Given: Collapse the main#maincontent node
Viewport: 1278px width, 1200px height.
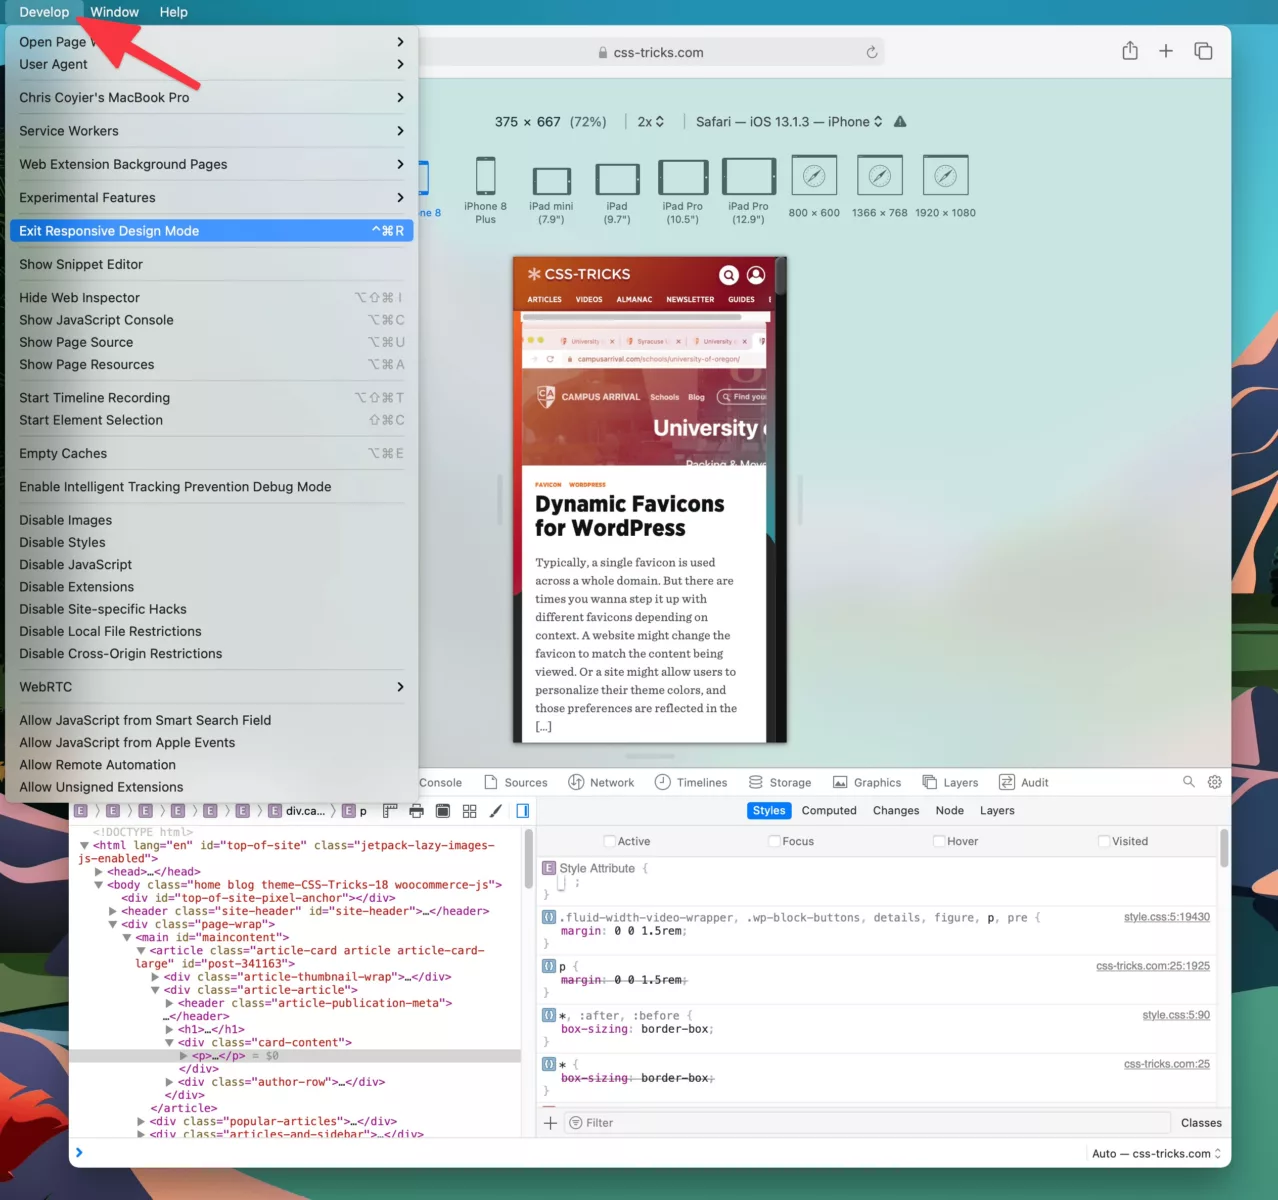Looking at the screenshot, I should coord(127,938).
